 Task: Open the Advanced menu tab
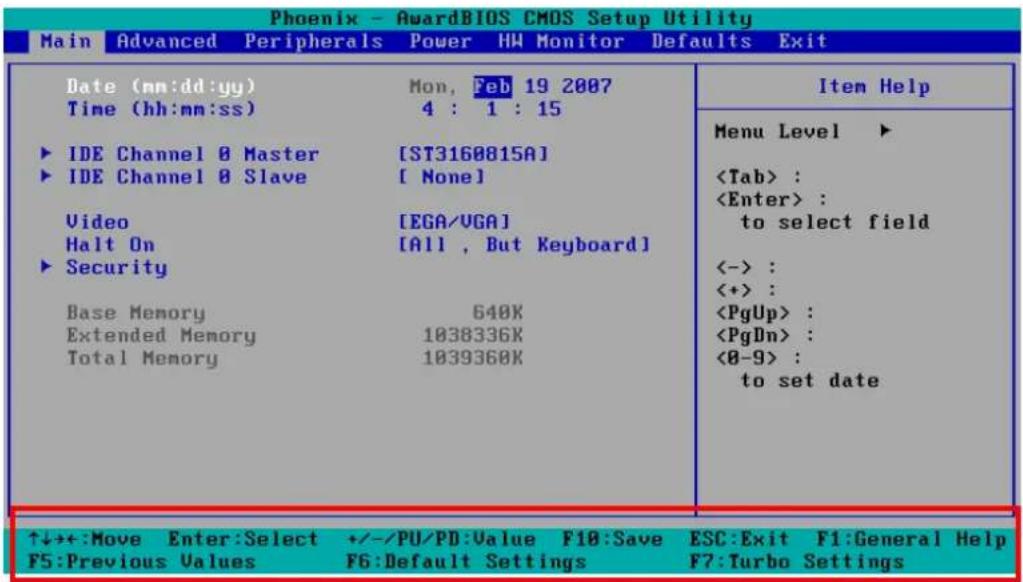click(167, 42)
